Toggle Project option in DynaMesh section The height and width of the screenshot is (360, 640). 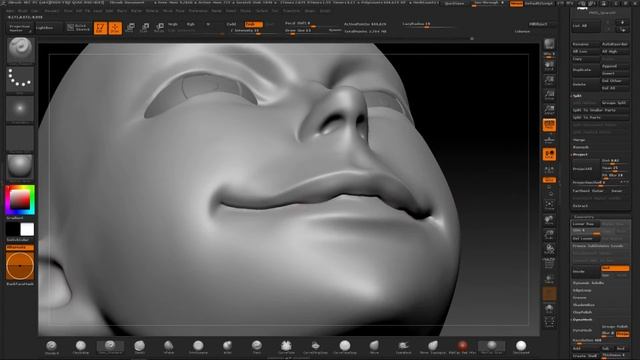click(x=622, y=334)
